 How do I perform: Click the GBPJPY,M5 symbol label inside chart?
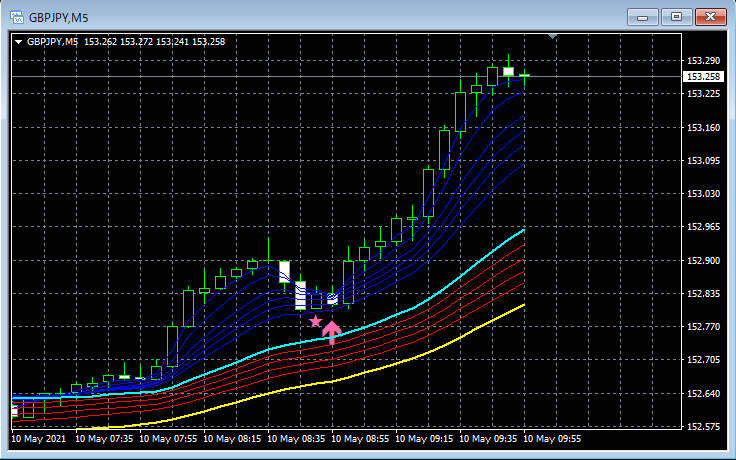(x=53, y=42)
